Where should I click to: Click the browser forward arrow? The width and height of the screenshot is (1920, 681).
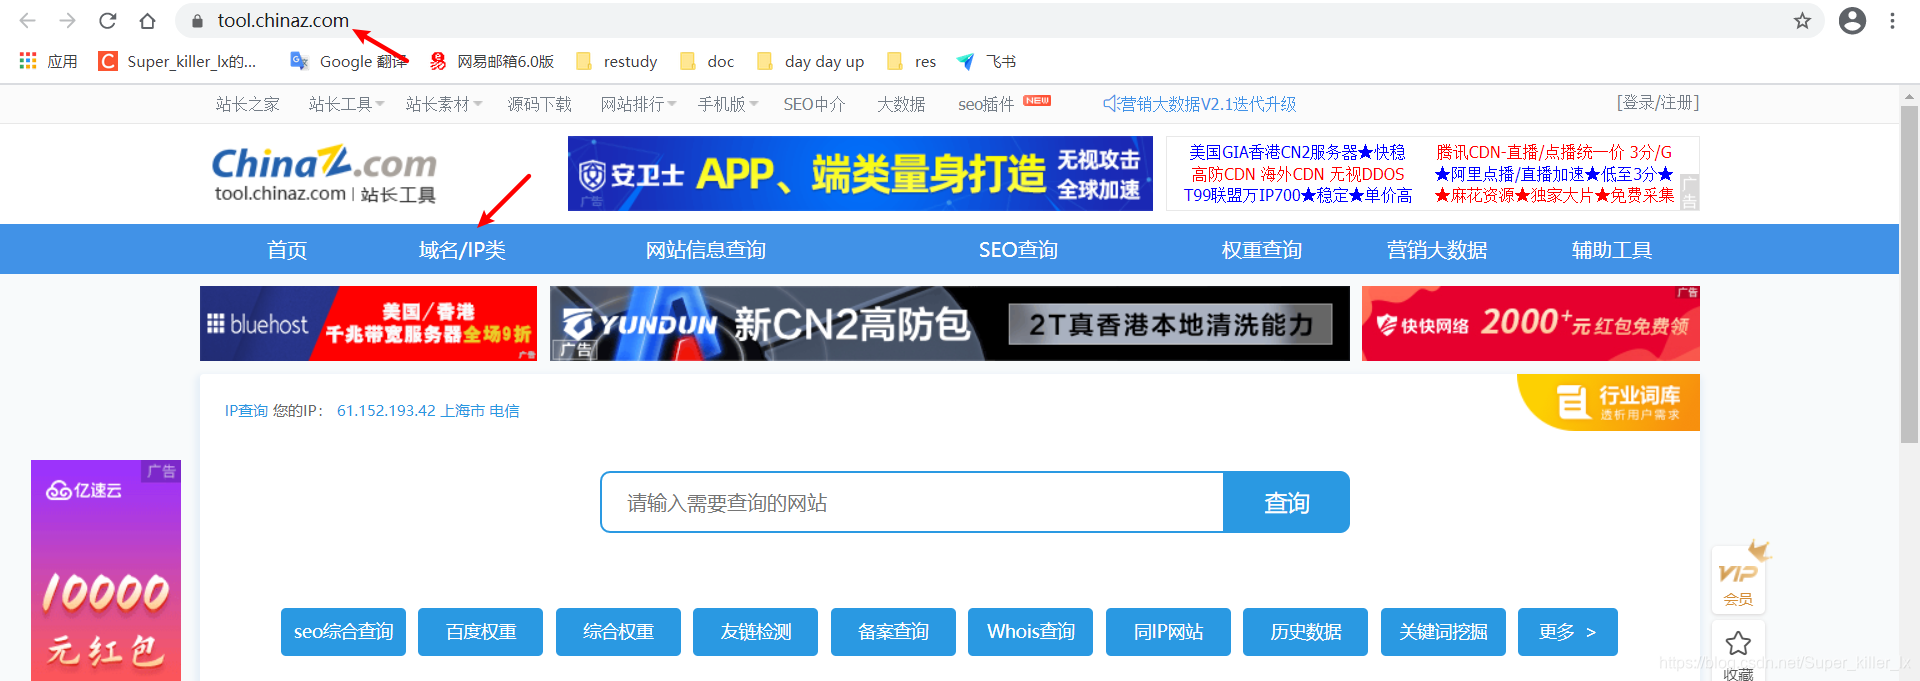(x=67, y=21)
